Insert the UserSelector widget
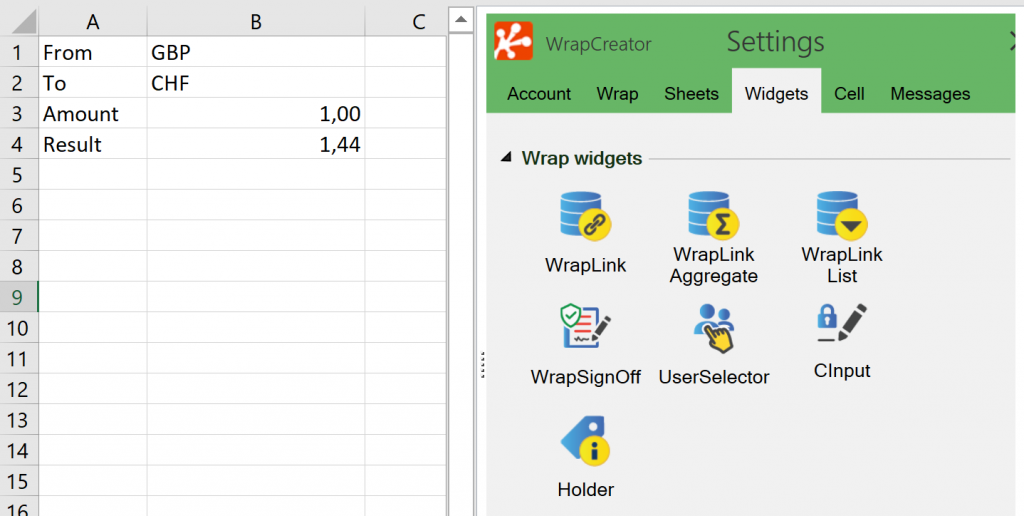 coord(714,345)
